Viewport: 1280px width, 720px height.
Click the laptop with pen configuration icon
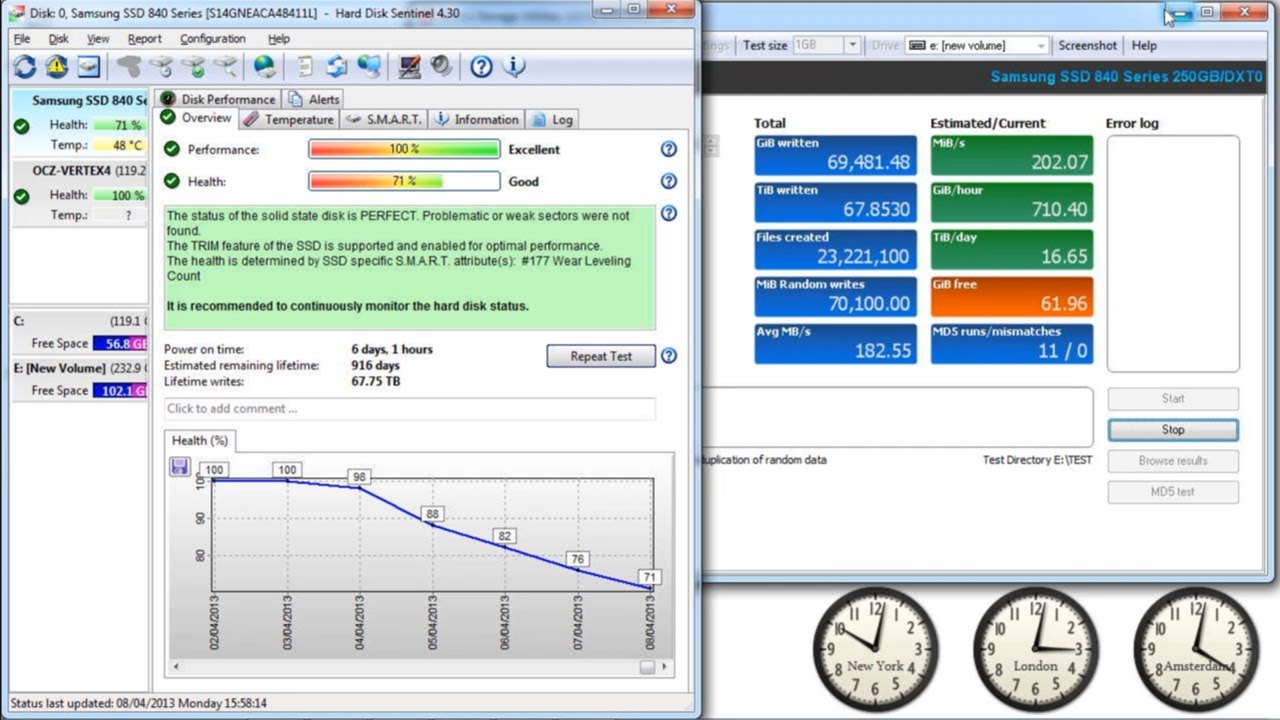point(409,67)
